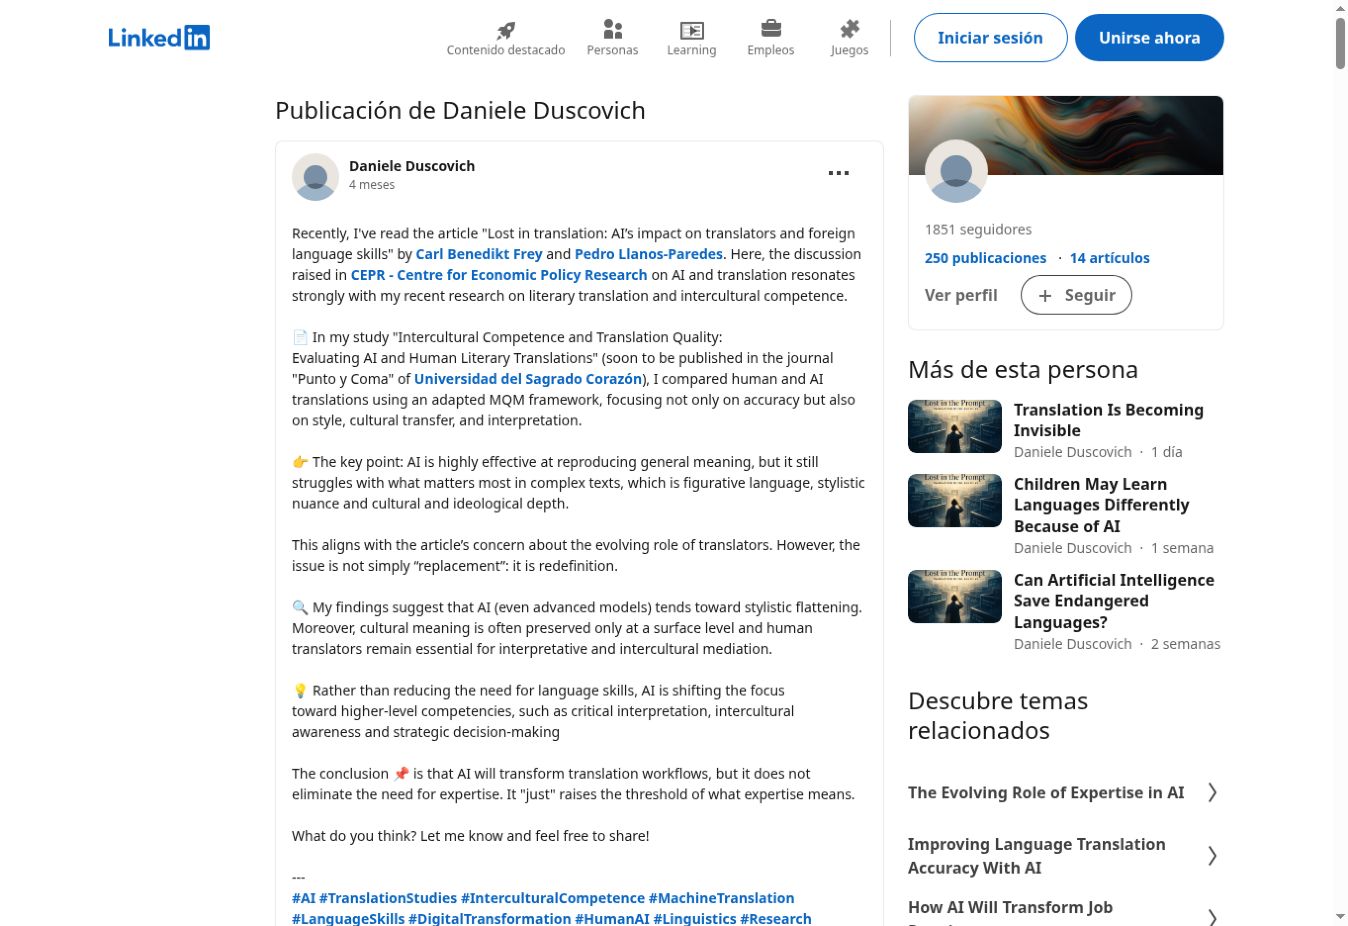Click the #Research hashtag
Image resolution: width=1348 pixels, height=926 pixels.
[776, 918]
